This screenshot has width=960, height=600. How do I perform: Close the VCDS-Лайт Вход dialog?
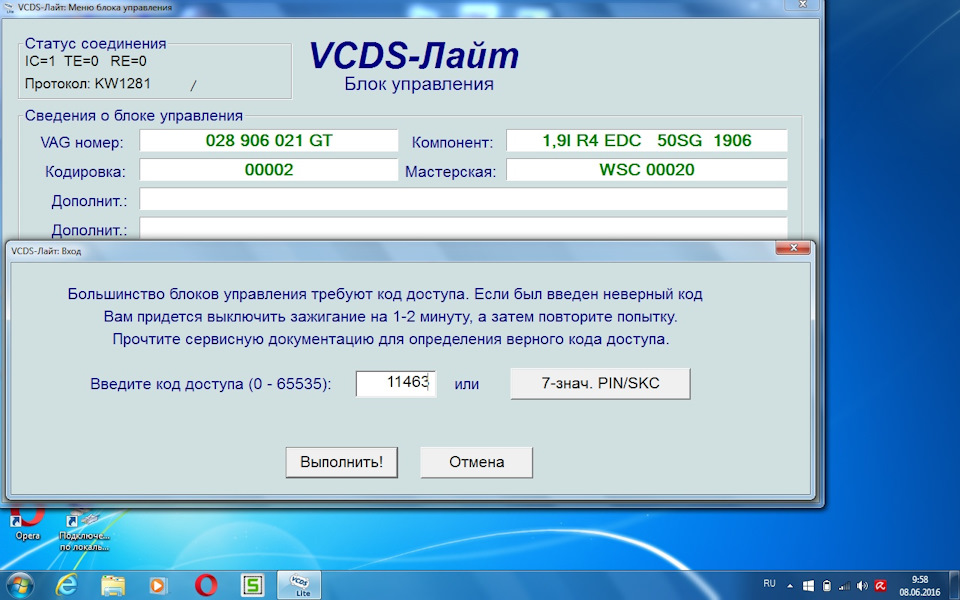(793, 248)
